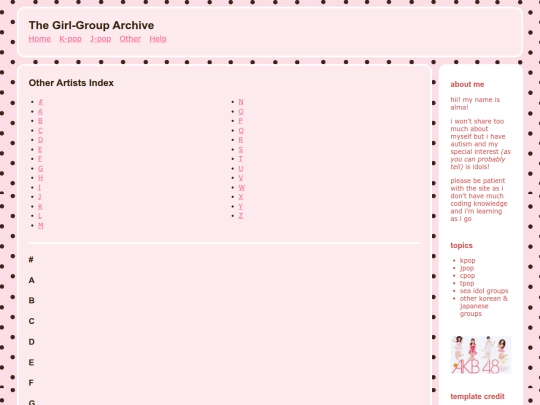Select kpop in topics list

click(468, 261)
